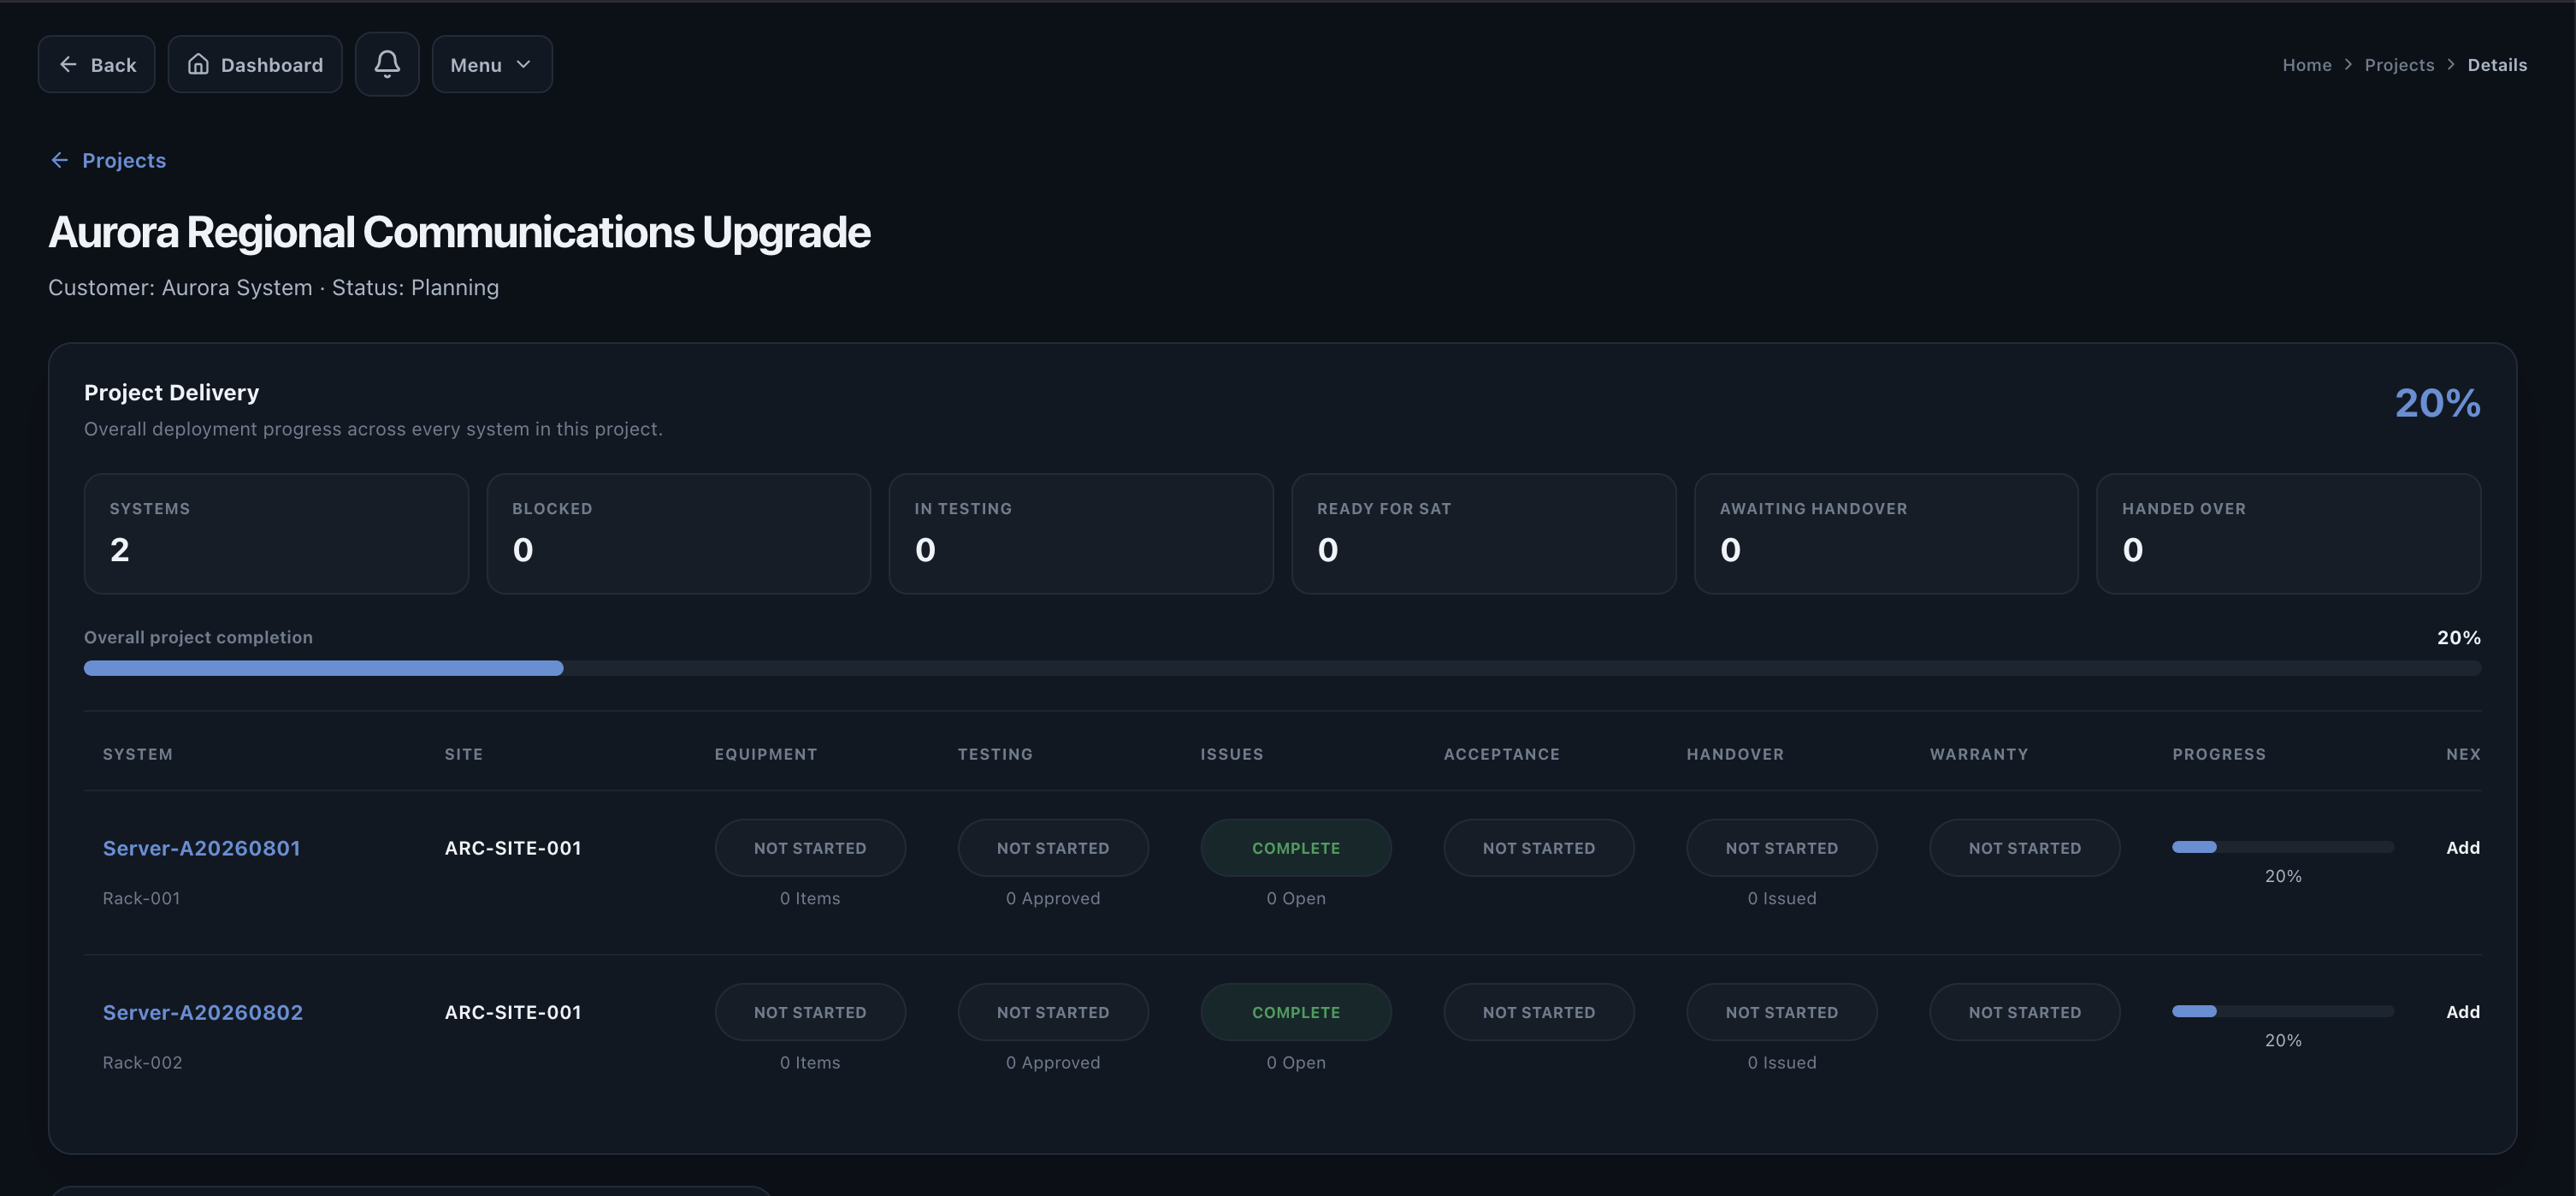
Task: Click the progress bar of Server-A20260801
Action: coord(2283,847)
